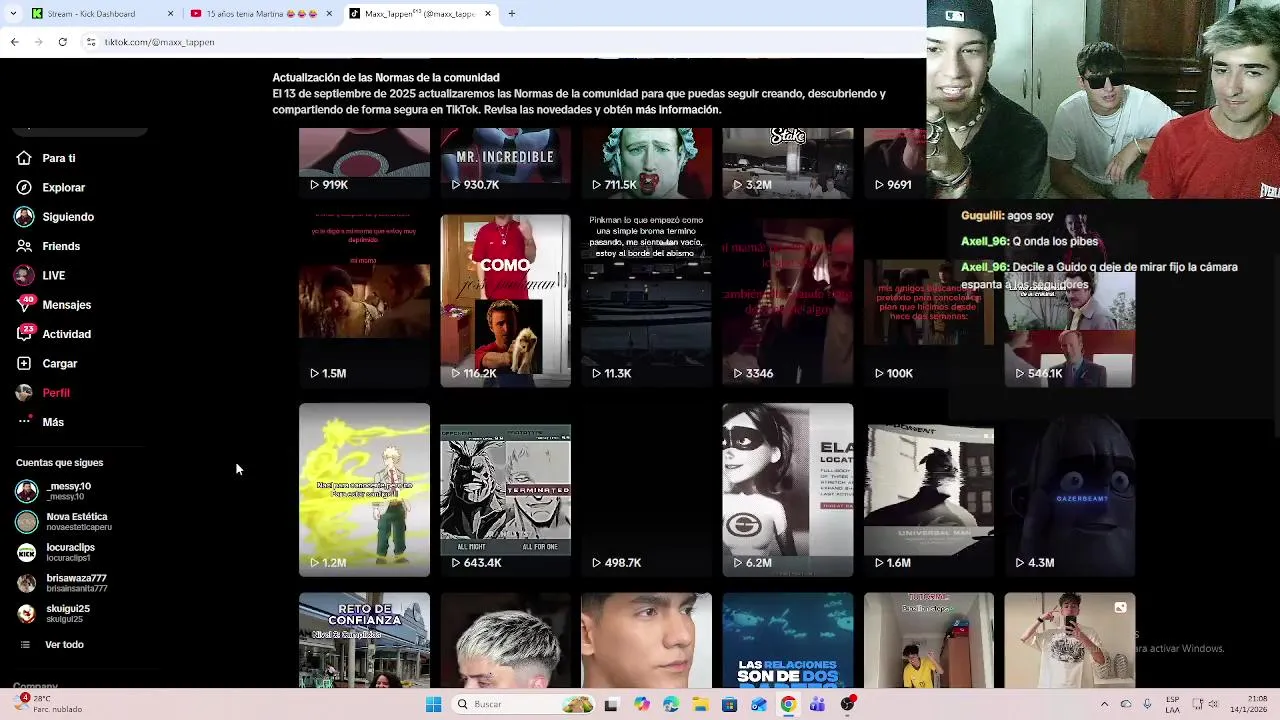Open the video with 116.2K views
The width and height of the screenshot is (1280, 720).
[505, 300]
